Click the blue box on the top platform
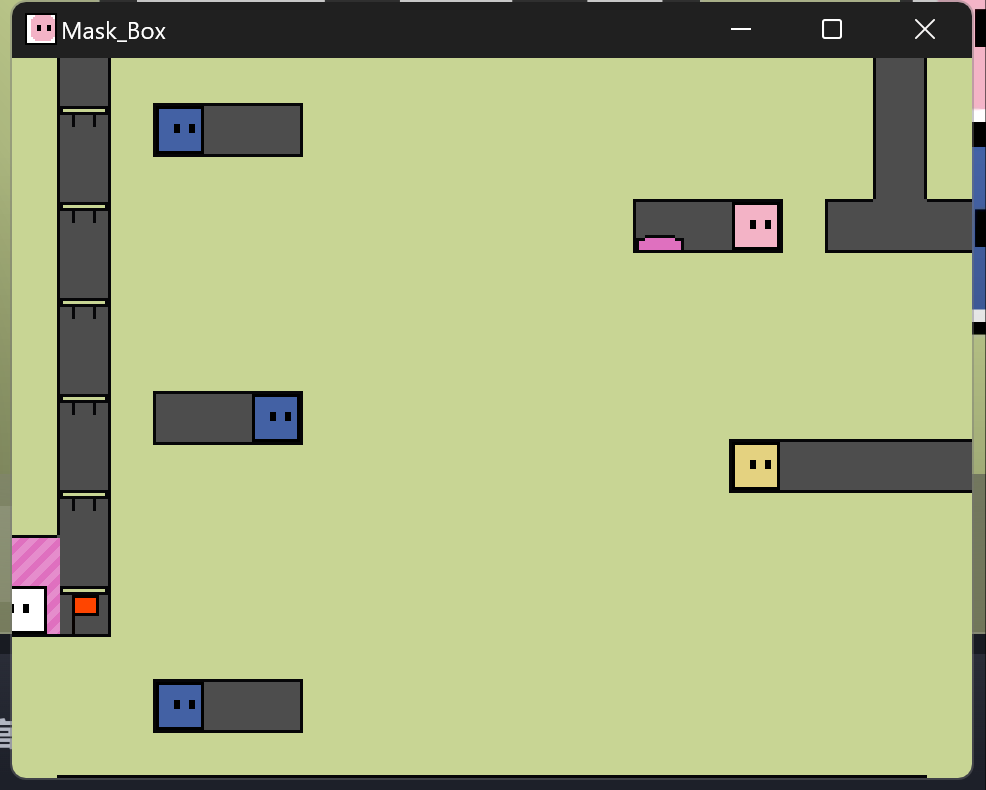This screenshot has width=986, height=790. click(x=180, y=130)
